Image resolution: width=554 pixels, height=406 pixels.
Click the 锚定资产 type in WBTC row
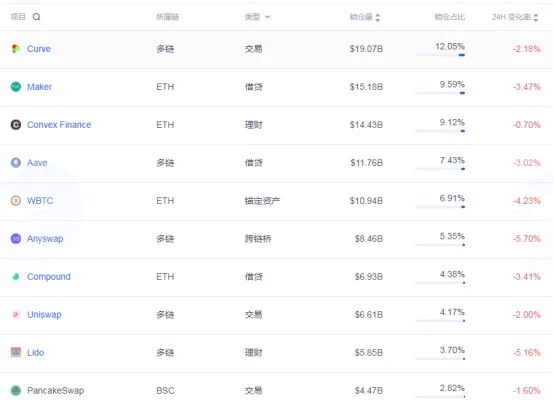click(262, 201)
